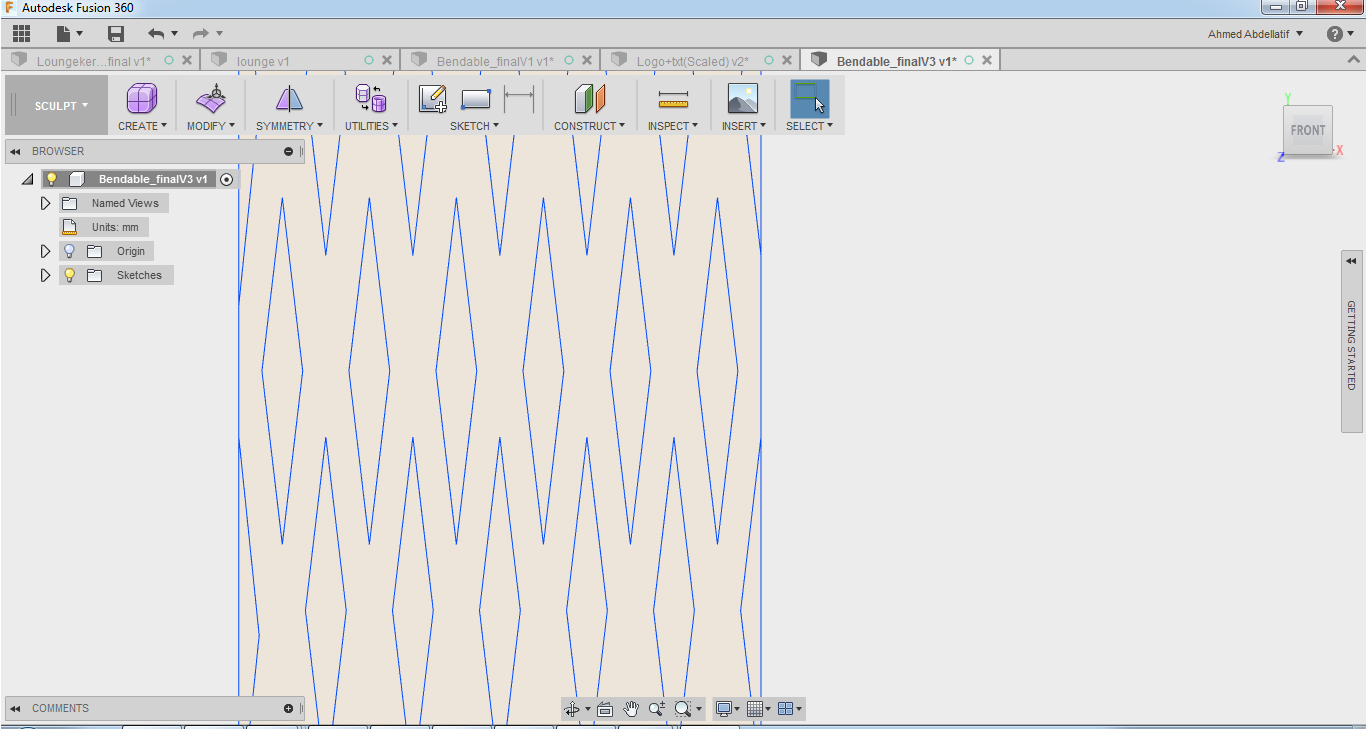Image resolution: width=1366 pixels, height=729 pixels.
Task: Open the SKETCH dropdown menu
Action: click(x=474, y=126)
